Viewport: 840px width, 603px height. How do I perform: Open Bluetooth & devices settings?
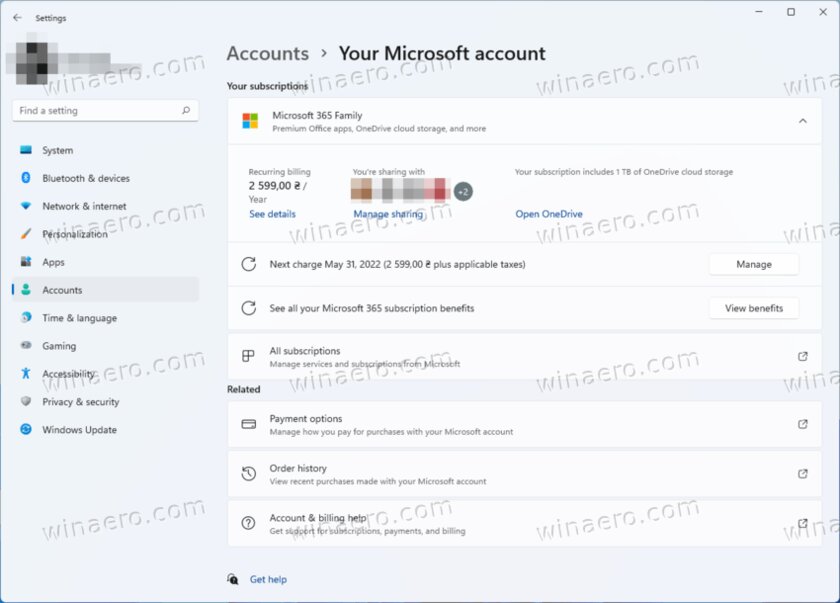105,178
